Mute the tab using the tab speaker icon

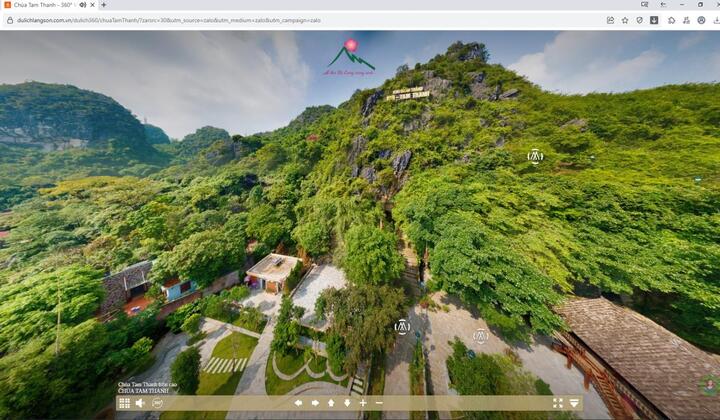82,5
